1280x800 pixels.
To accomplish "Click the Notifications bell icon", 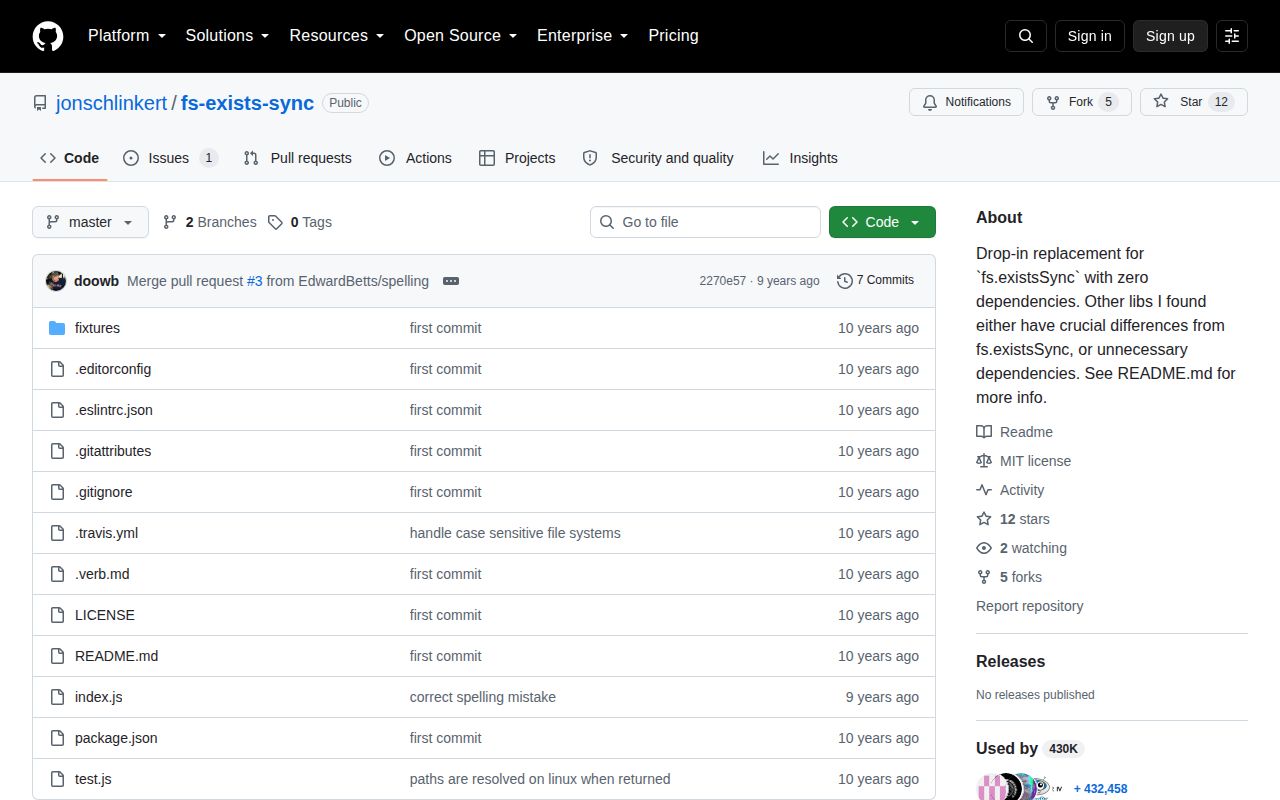I will (x=930, y=102).
